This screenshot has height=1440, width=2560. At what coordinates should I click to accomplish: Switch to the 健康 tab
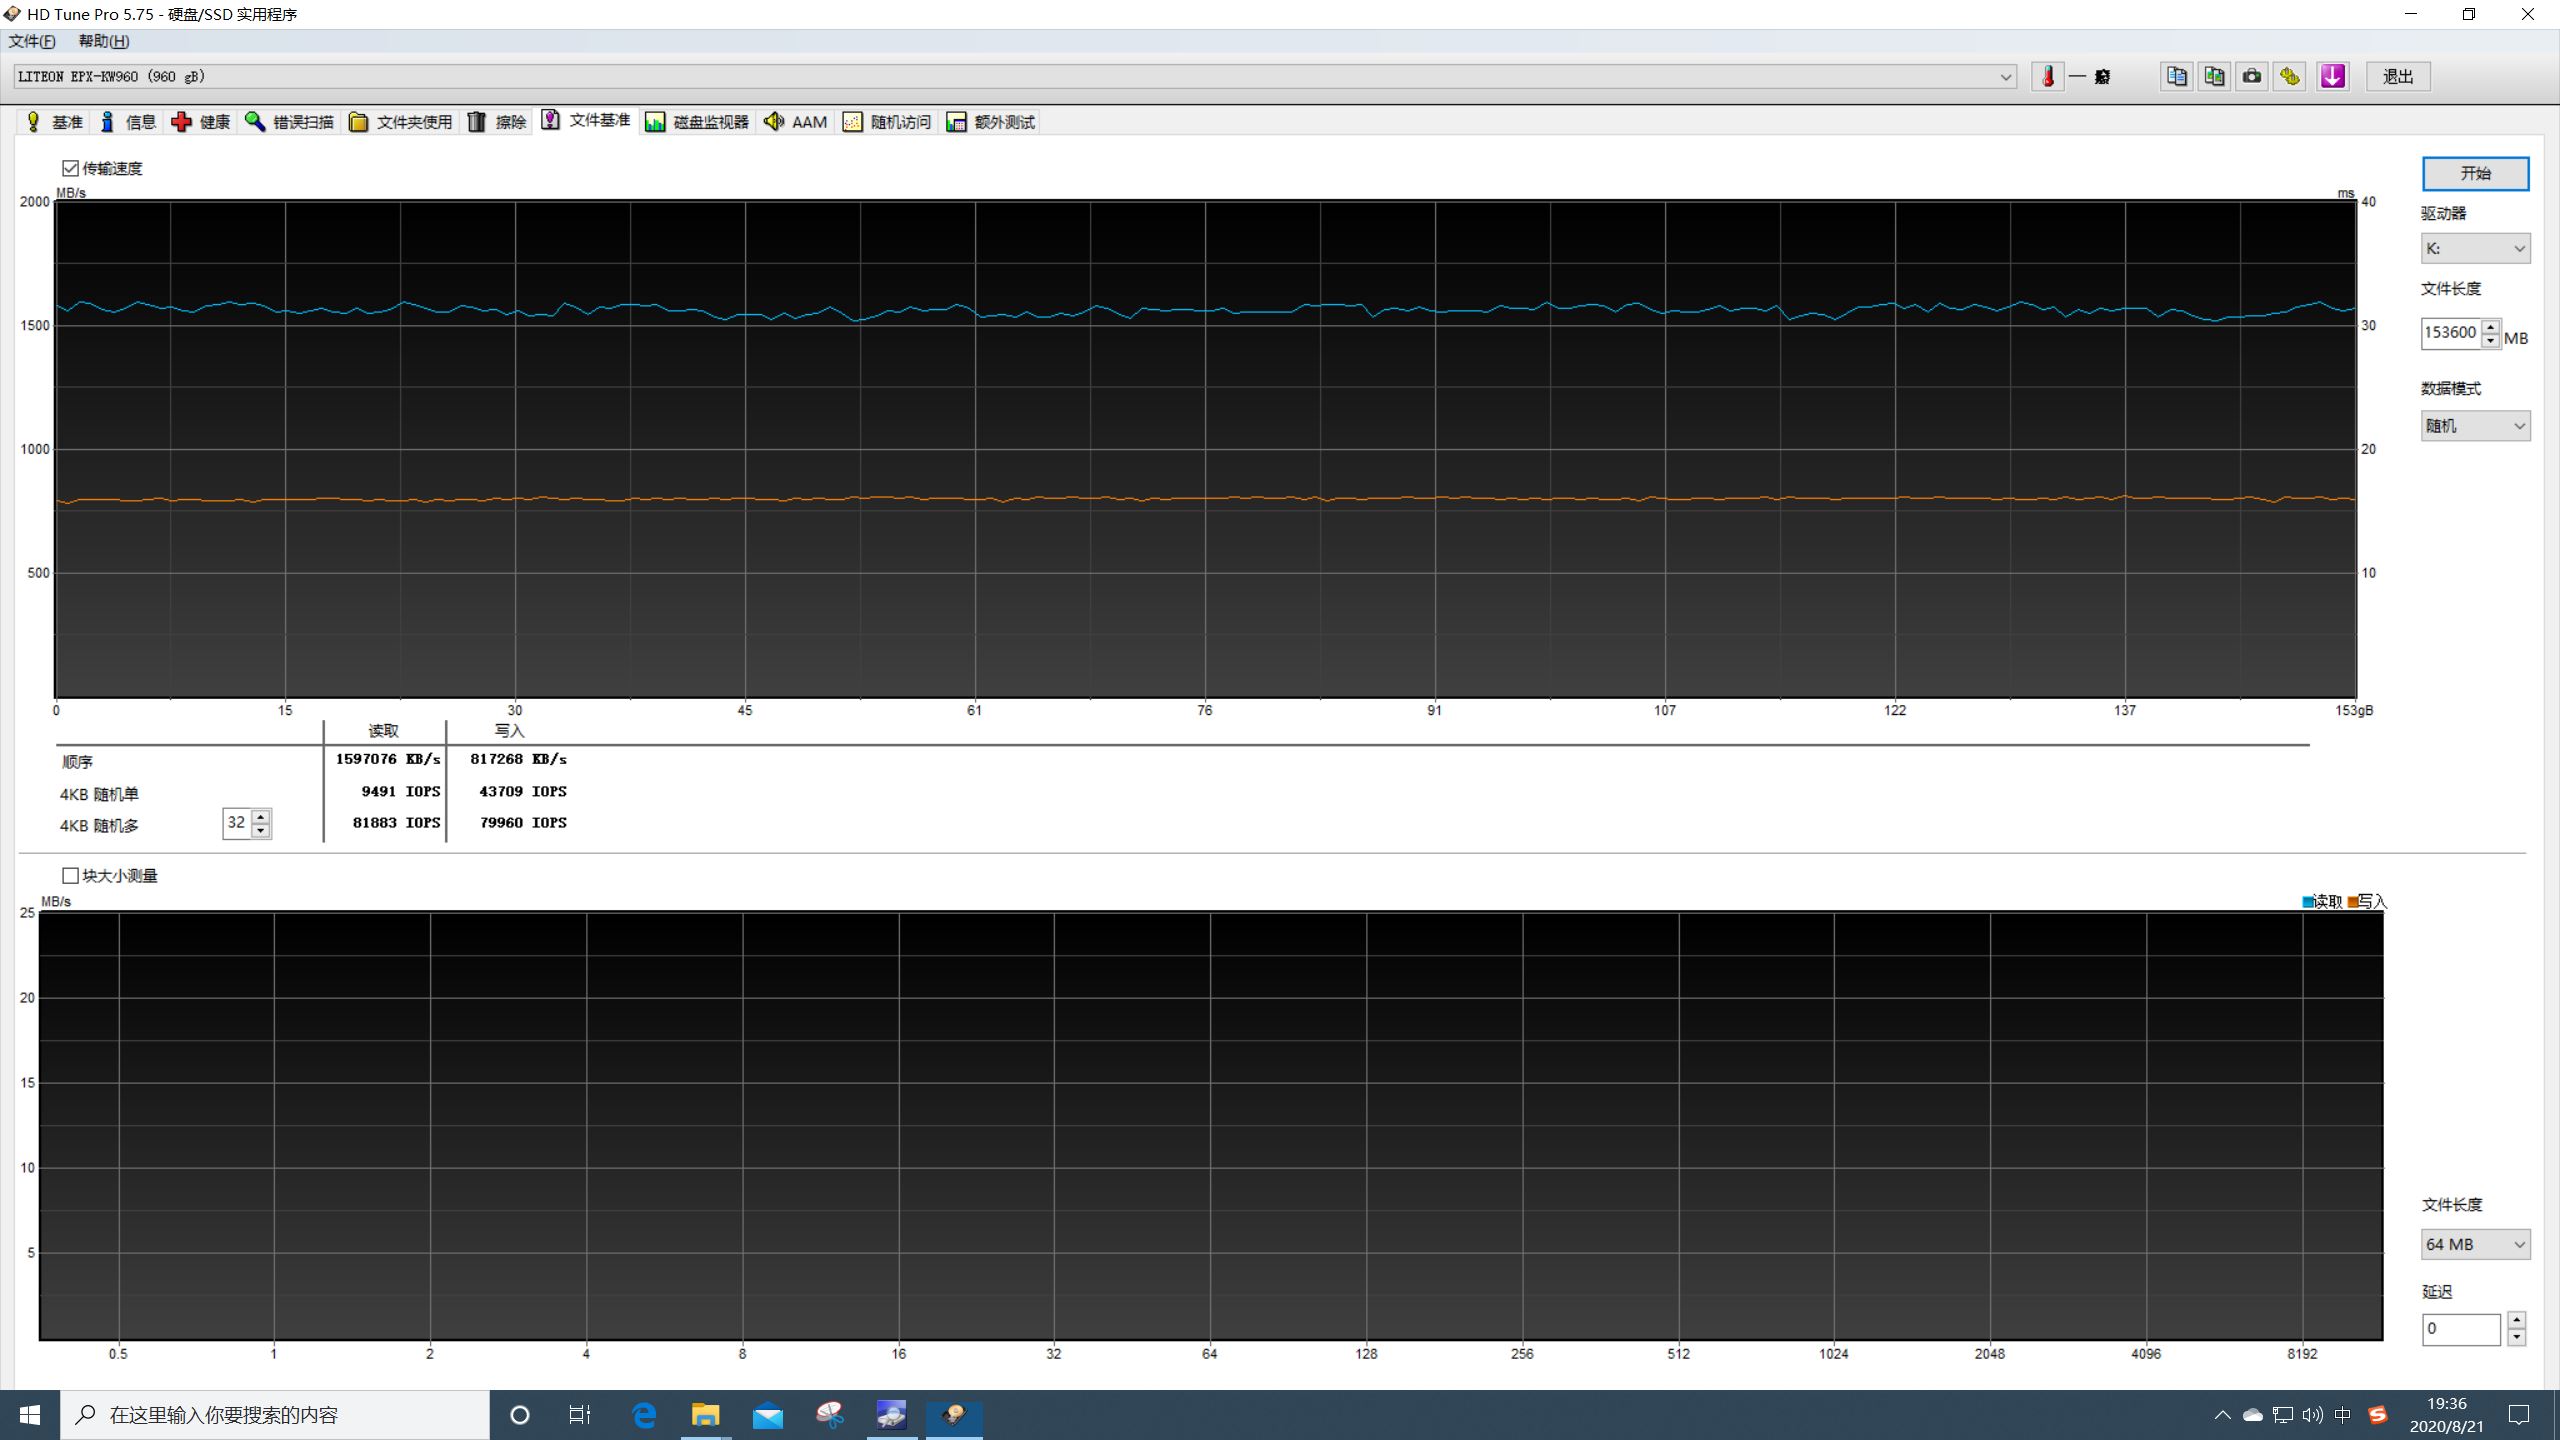tap(202, 122)
